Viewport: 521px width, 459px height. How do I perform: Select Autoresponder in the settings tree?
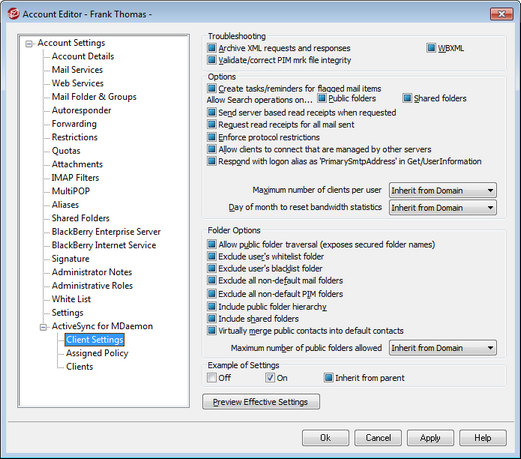[81, 110]
